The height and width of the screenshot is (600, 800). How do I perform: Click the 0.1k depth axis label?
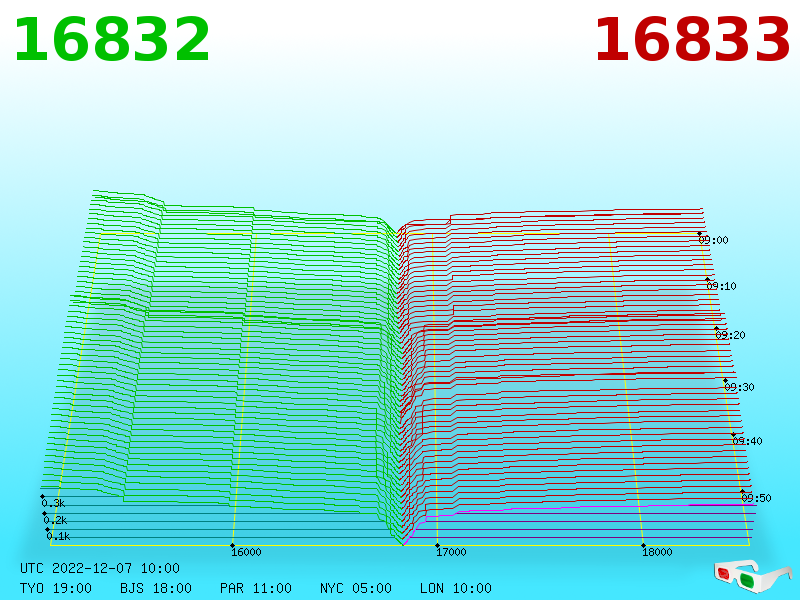point(58,536)
